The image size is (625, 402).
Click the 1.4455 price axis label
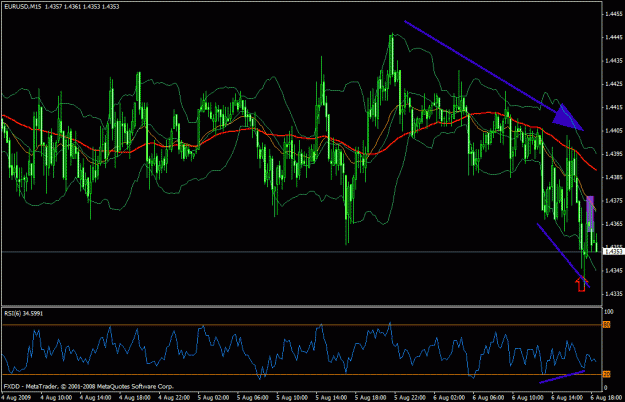pyautogui.click(x=613, y=14)
